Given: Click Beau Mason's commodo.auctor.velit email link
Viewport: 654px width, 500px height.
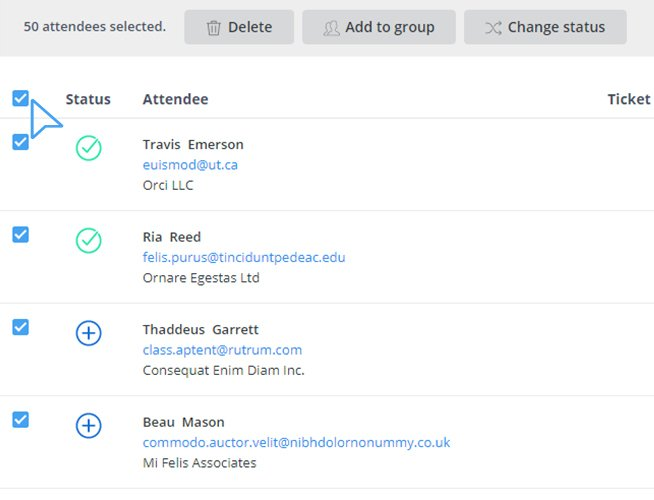Looking at the screenshot, I should point(296,442).
